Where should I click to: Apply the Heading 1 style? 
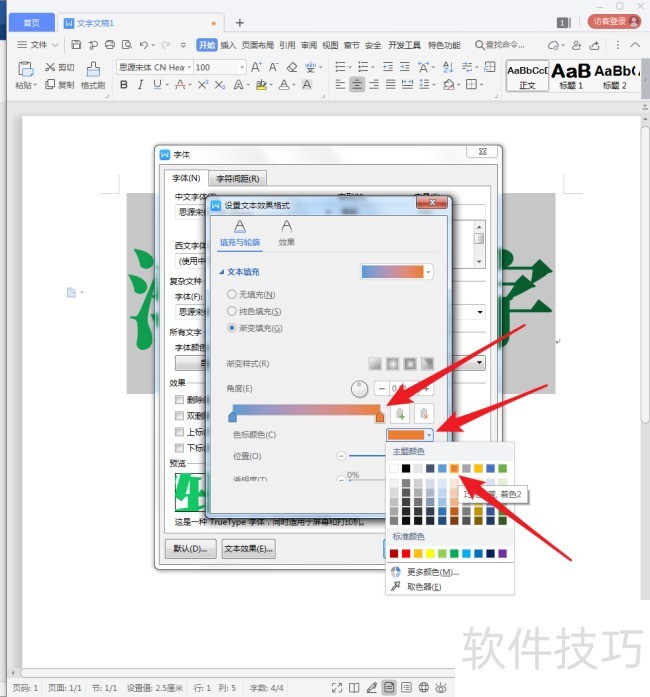pyautogui.click(x=571, y=76)
